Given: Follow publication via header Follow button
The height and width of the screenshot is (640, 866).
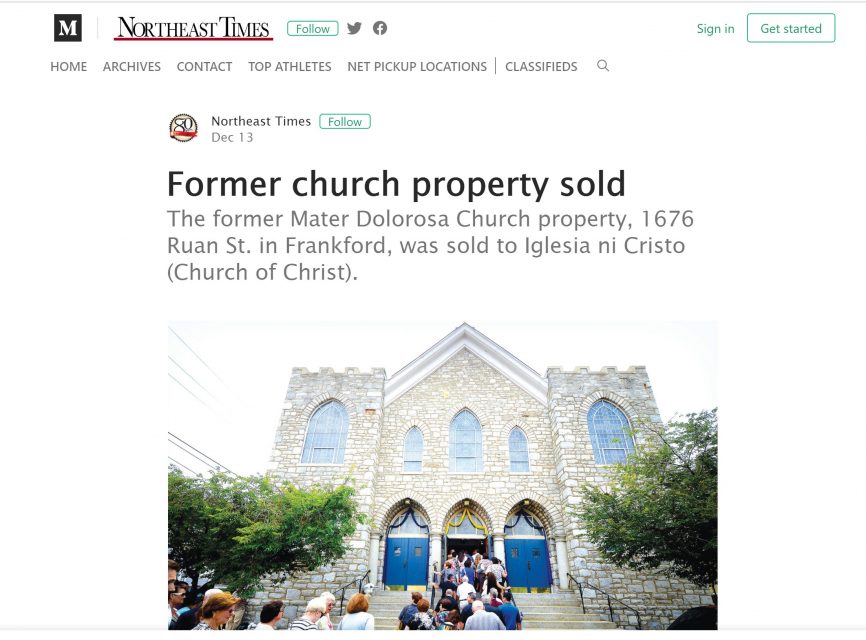Looking at the screenshot, I should point(313,29).
